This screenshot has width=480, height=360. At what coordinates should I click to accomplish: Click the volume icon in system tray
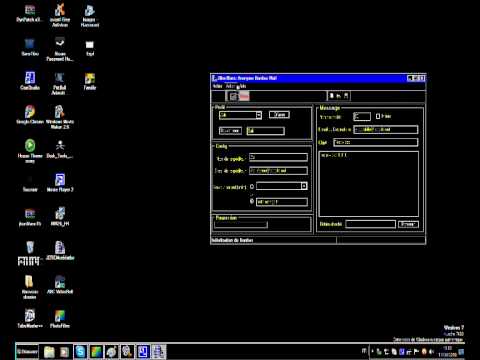431,352
